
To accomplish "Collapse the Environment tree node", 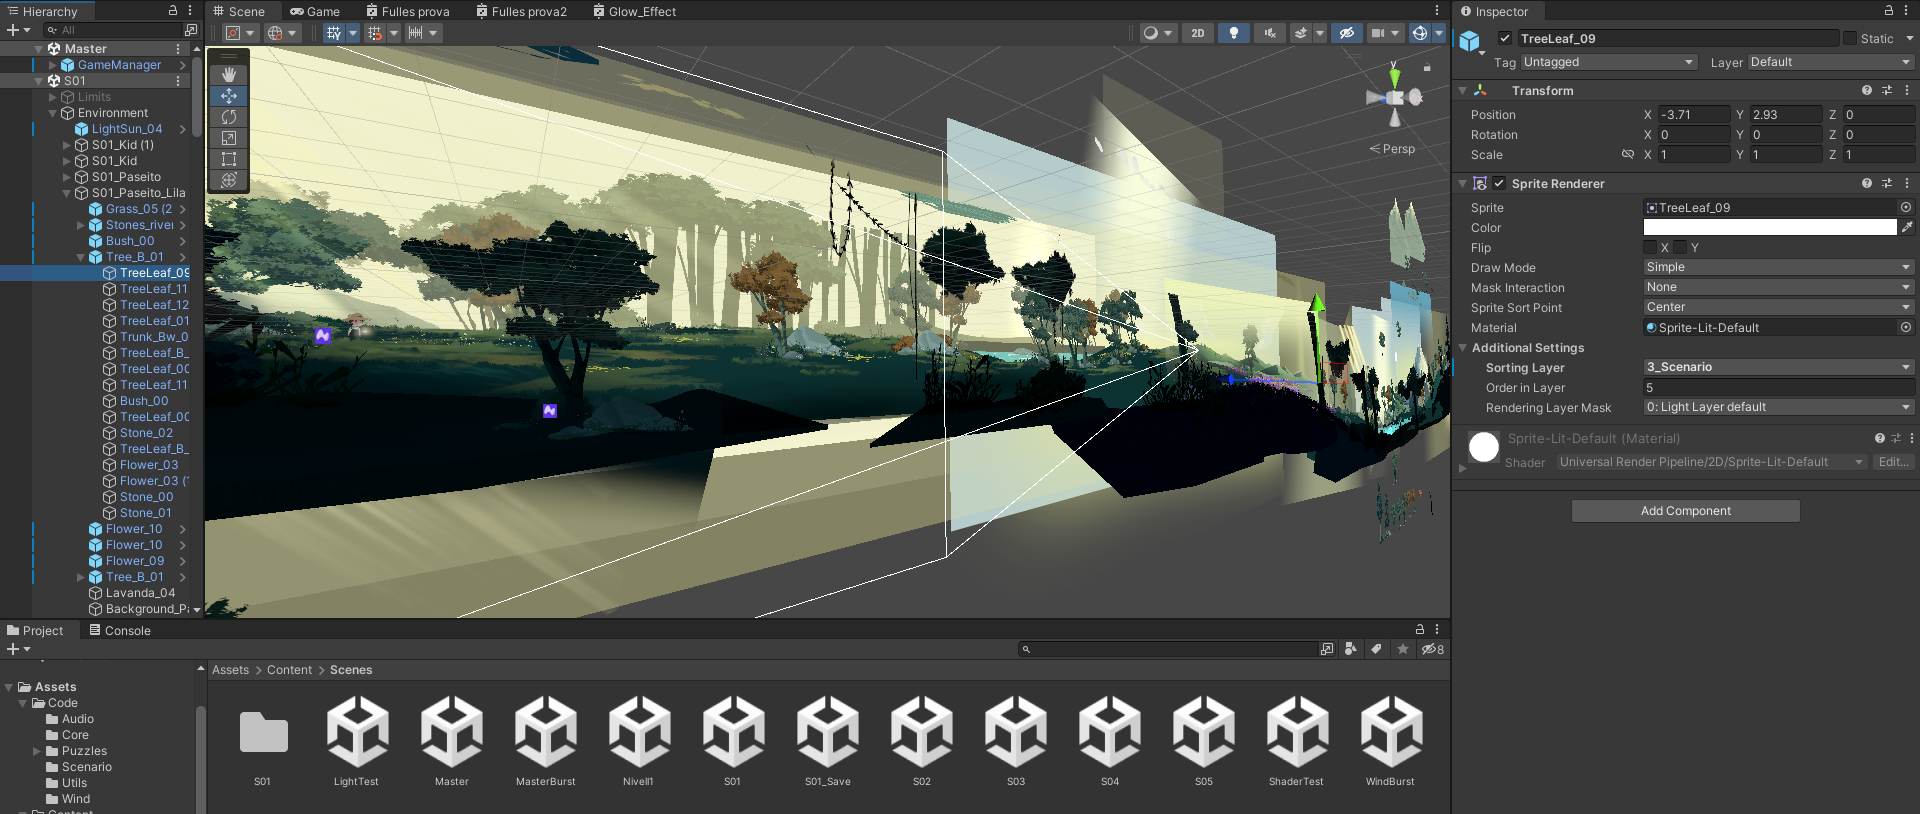I will pos(53,113).
